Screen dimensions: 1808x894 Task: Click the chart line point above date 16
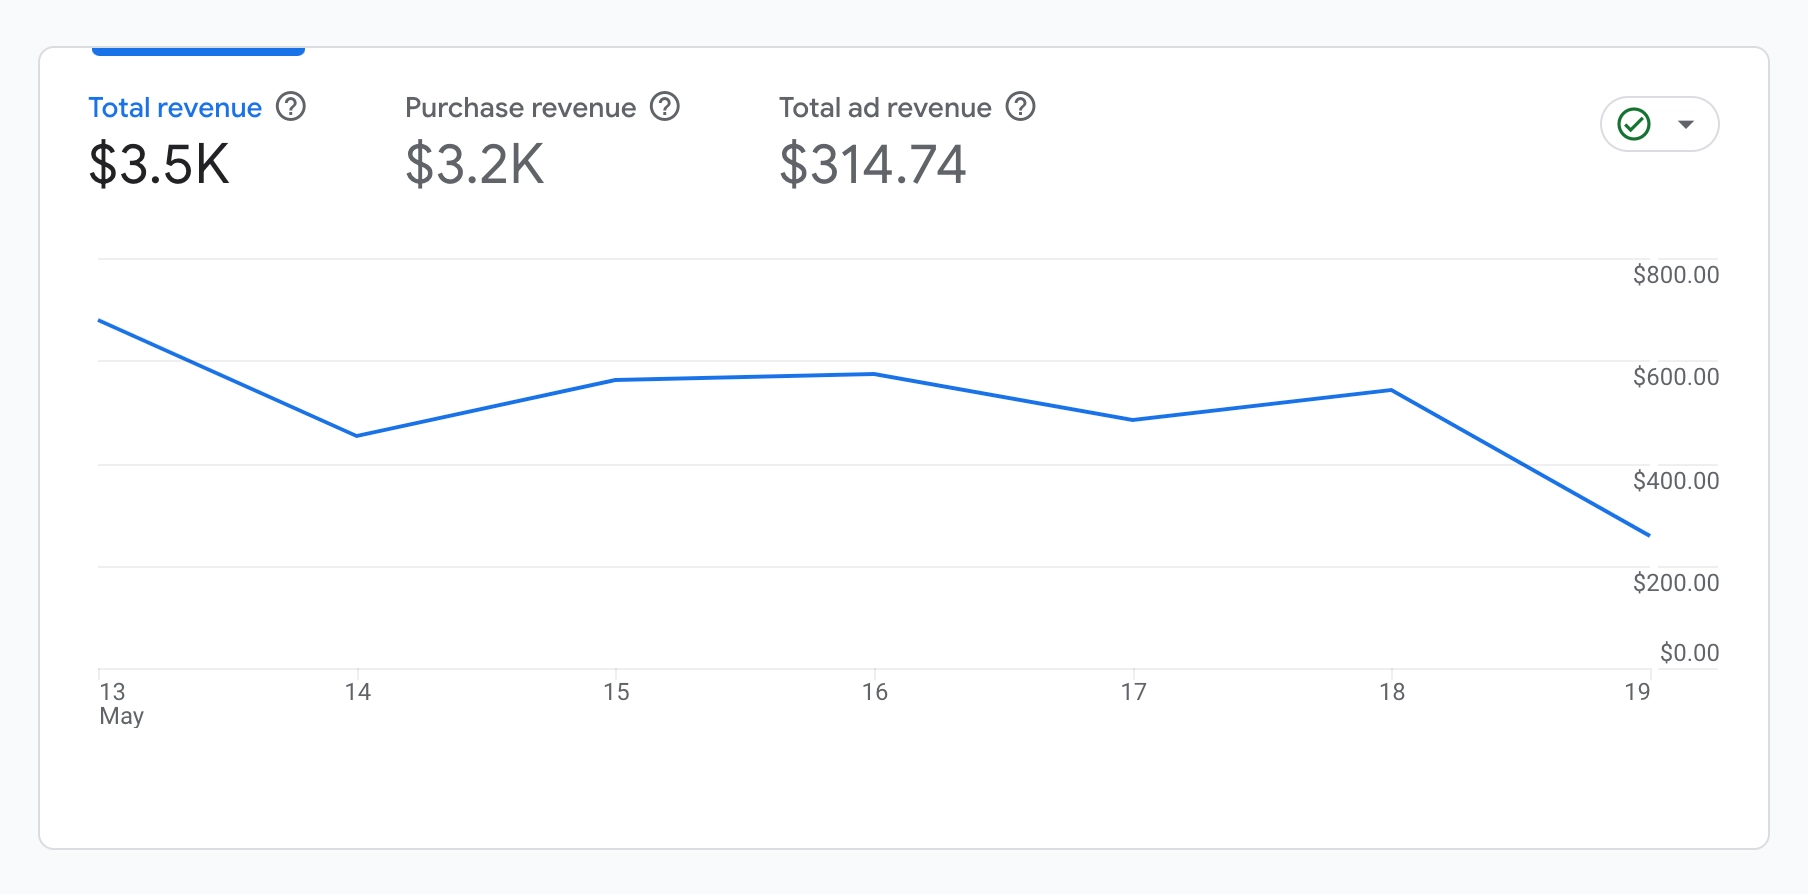tap(875, 374)
